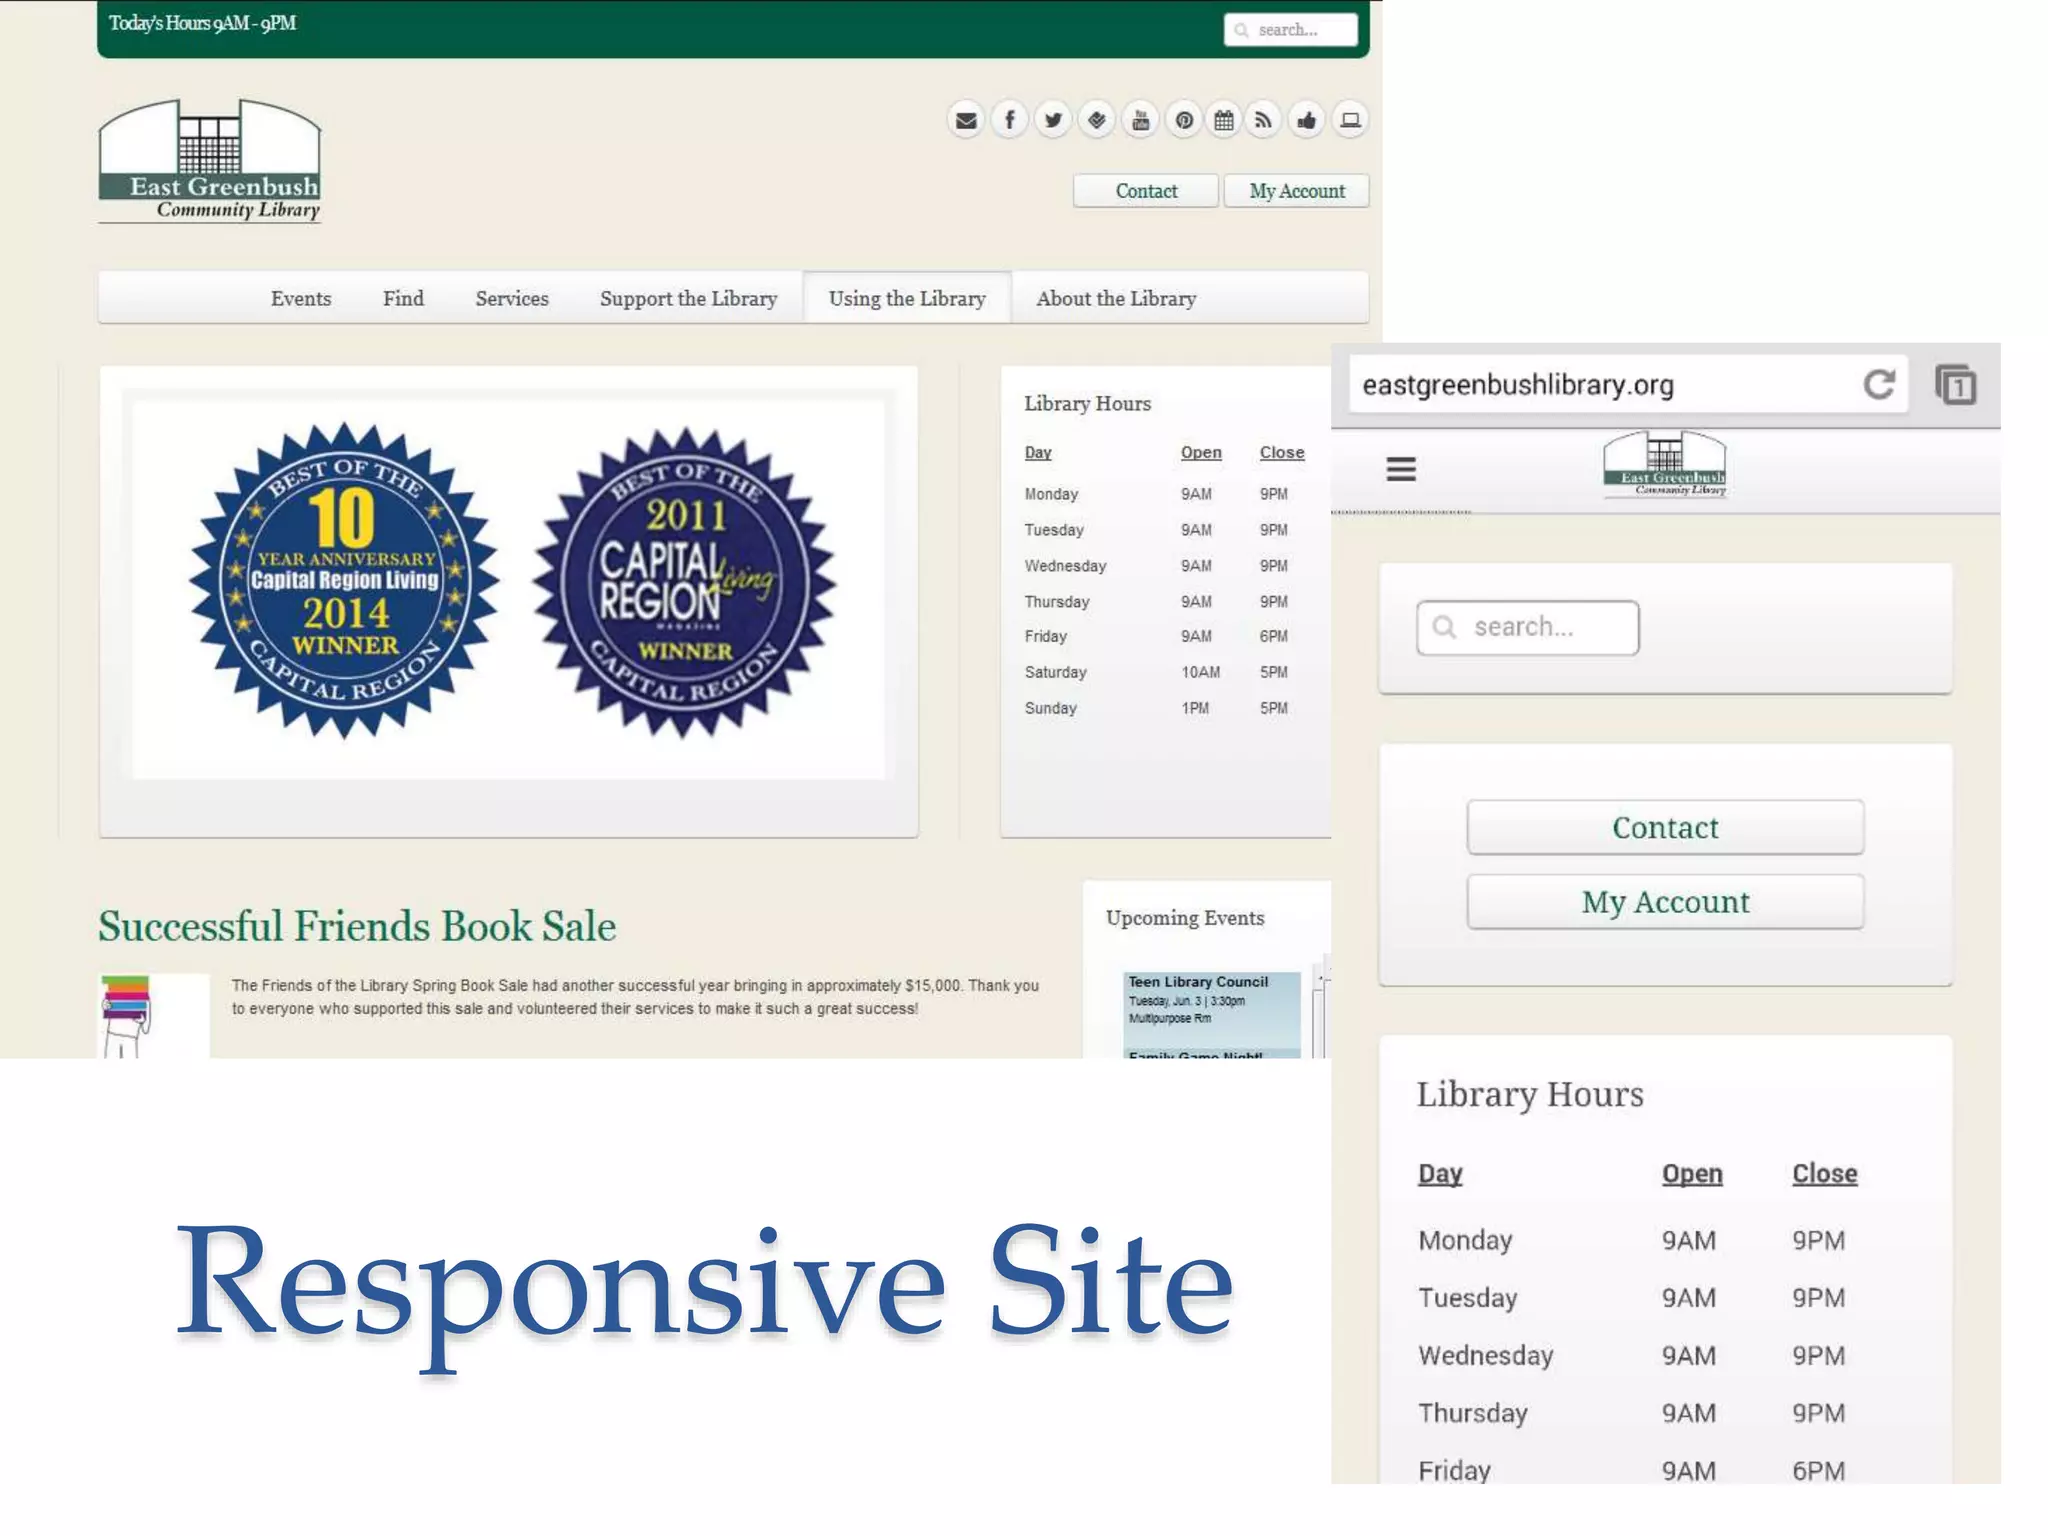
Task: Tap the mobile My Account button
Action: pos(1665,902)
